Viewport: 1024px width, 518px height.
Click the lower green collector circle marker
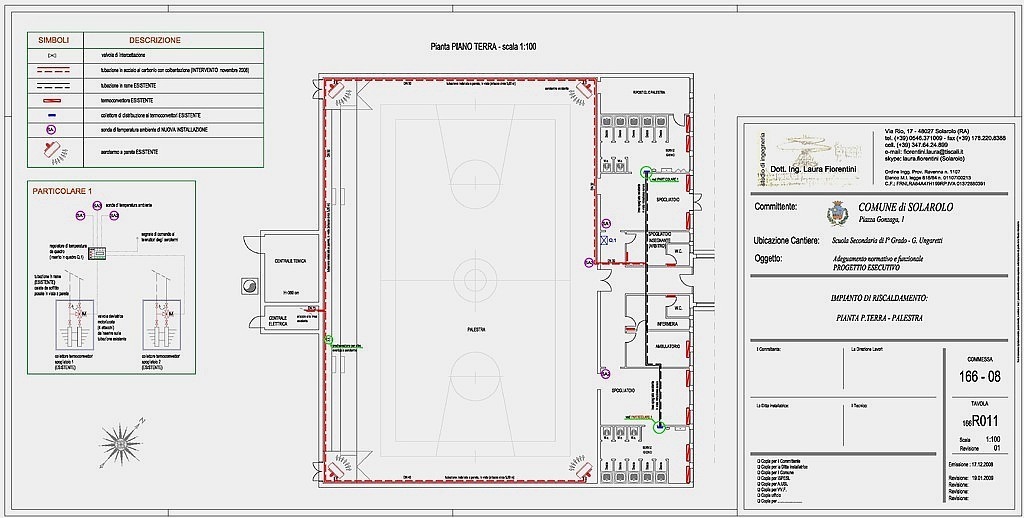[x=659, y=427]
